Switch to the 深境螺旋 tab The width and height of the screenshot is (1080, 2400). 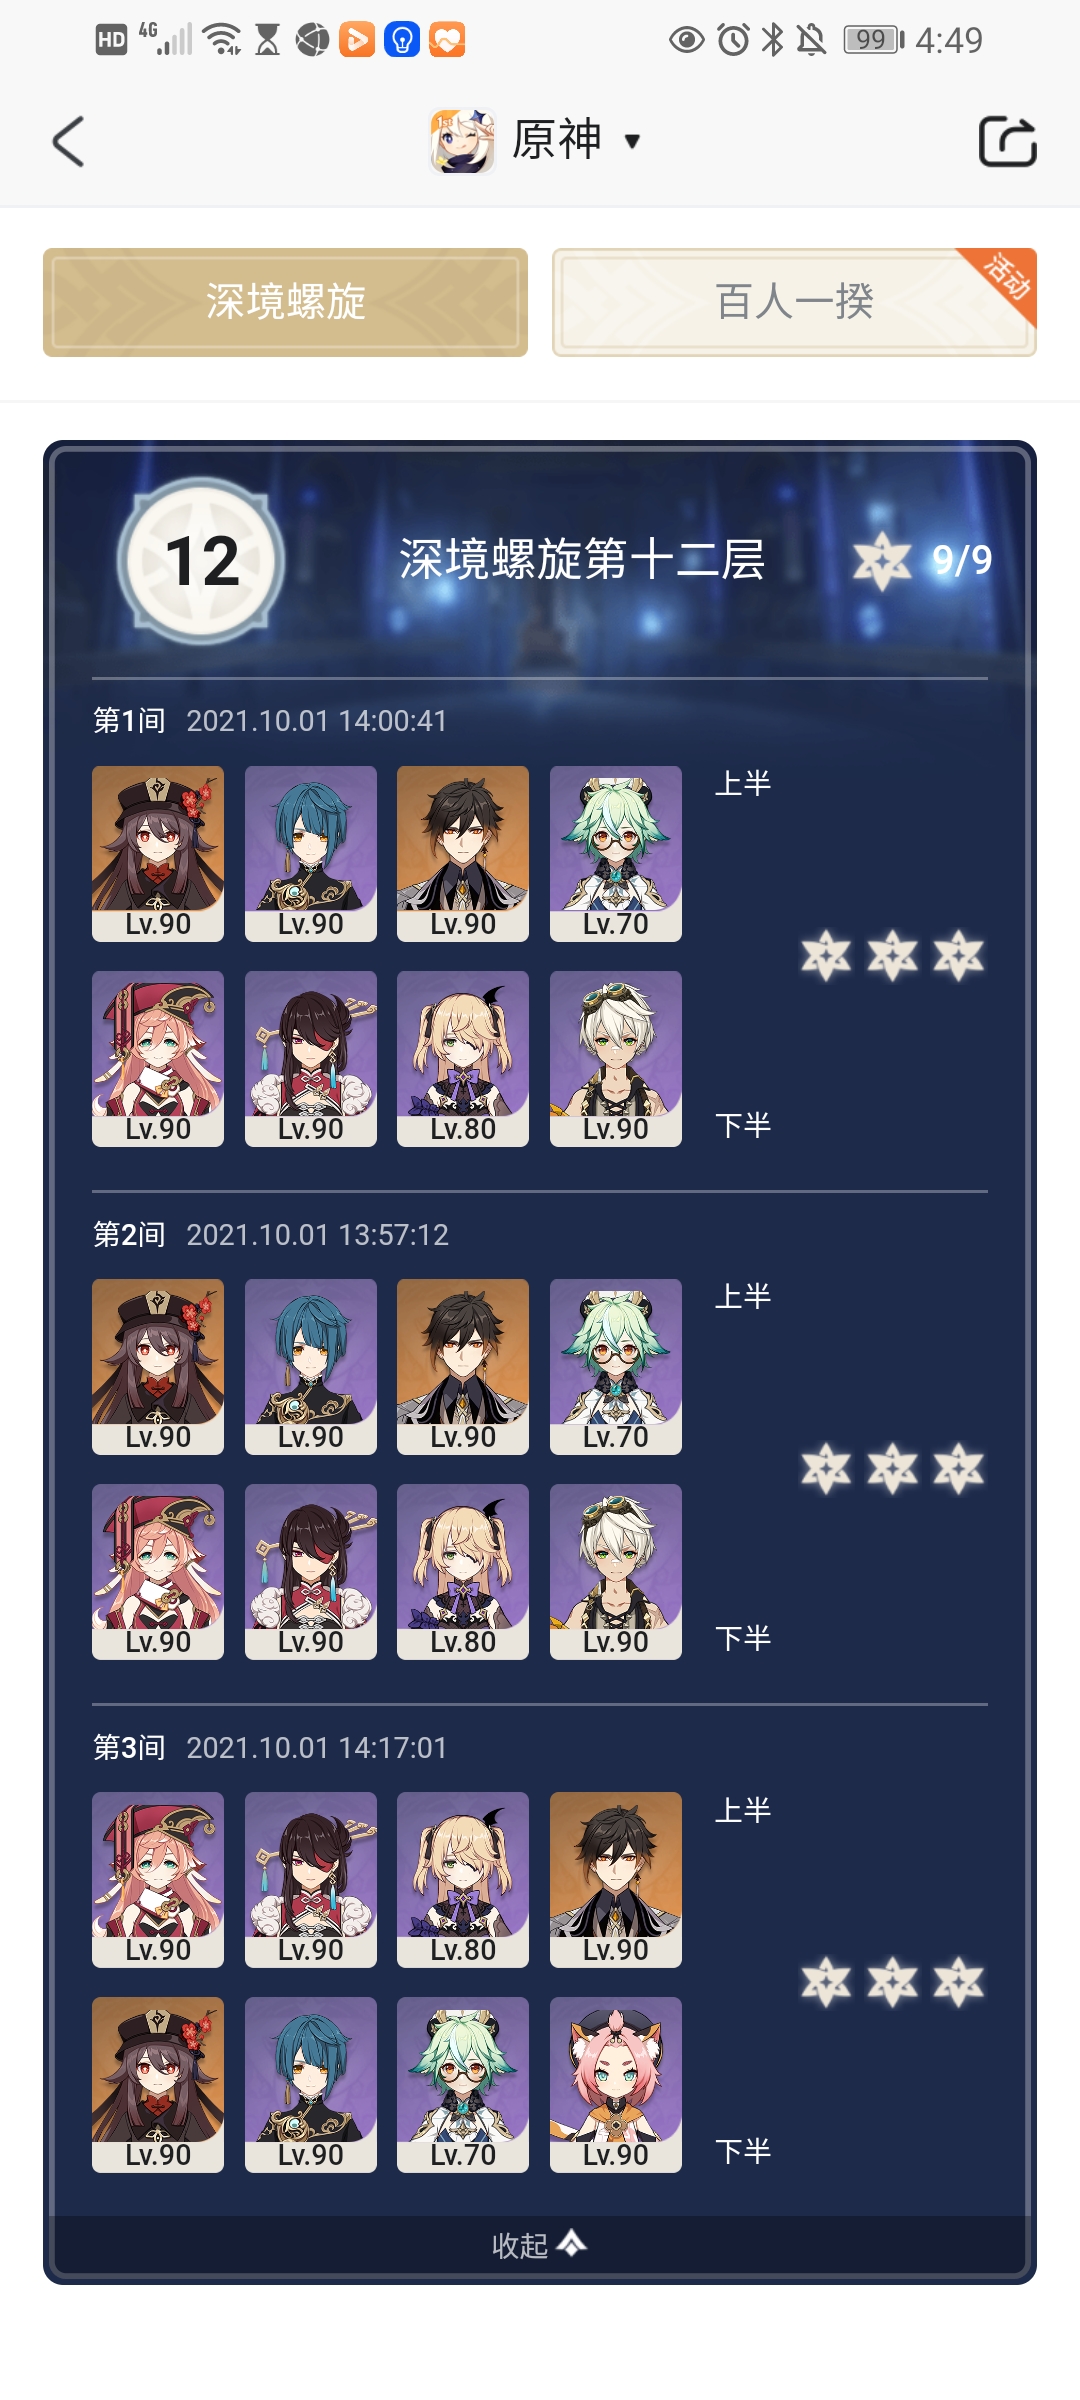coord(285,302)
